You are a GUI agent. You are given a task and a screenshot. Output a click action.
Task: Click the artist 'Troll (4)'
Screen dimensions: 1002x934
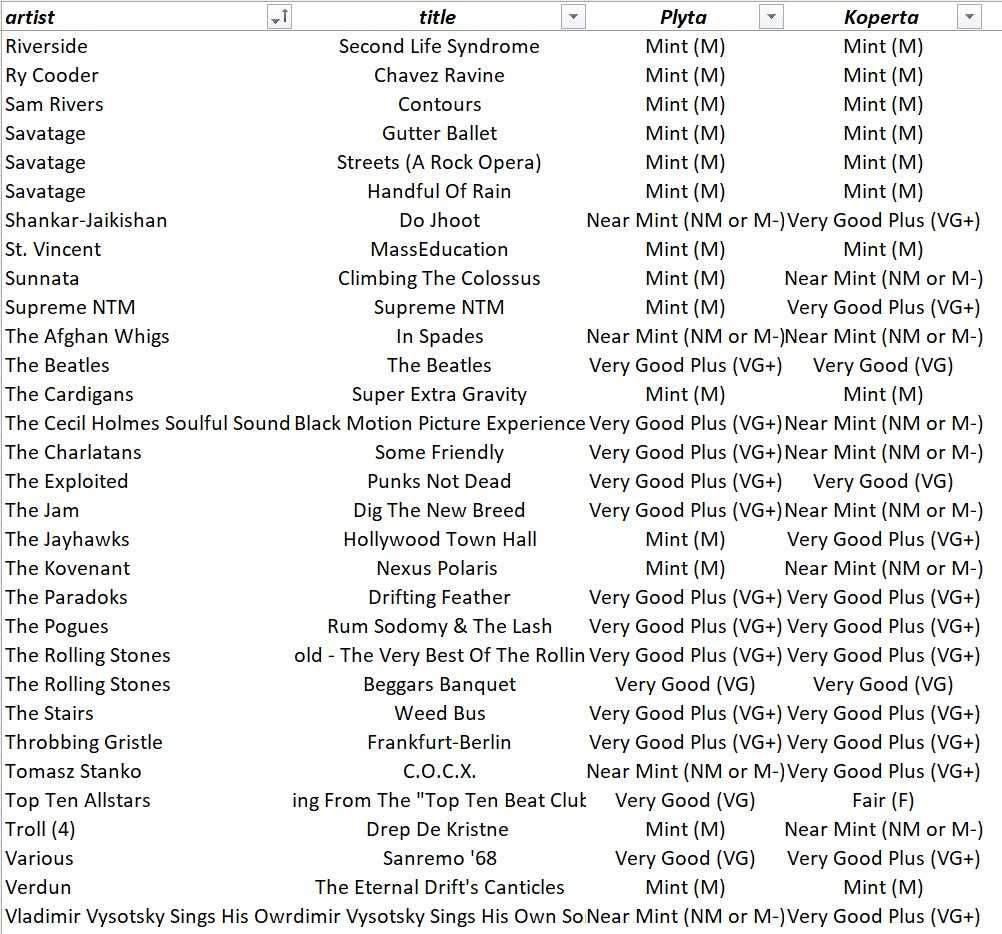click(x=40, y=829)
